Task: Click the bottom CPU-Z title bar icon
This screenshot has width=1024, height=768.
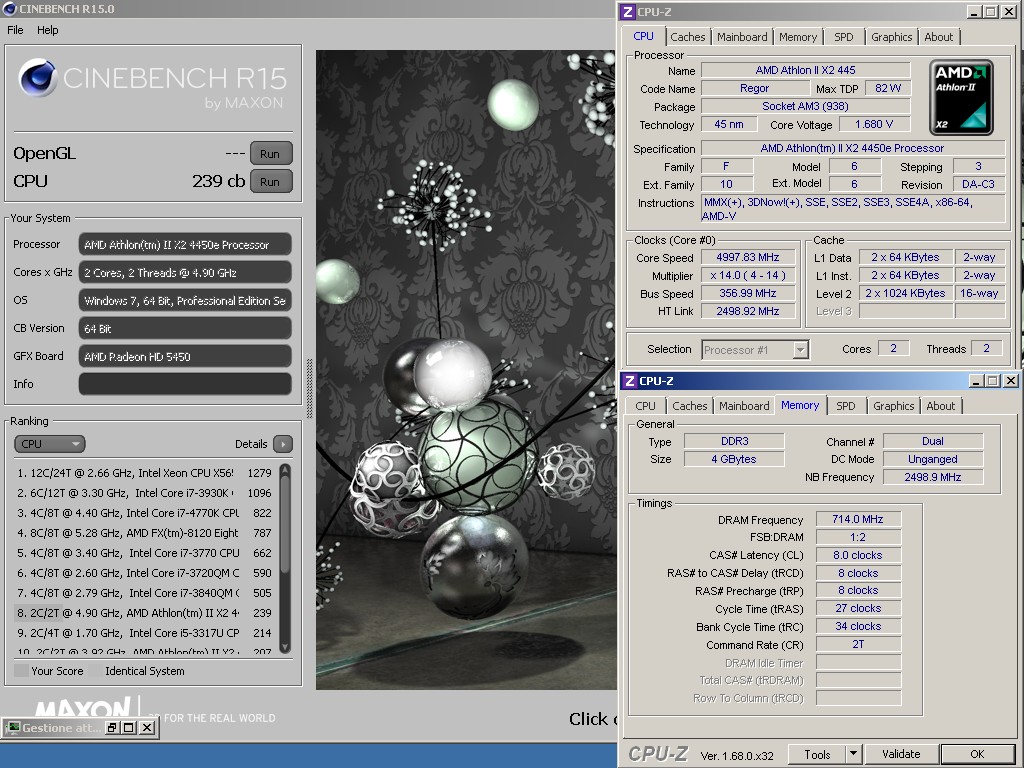Action: pyautogui.click(x=630, y=381)
